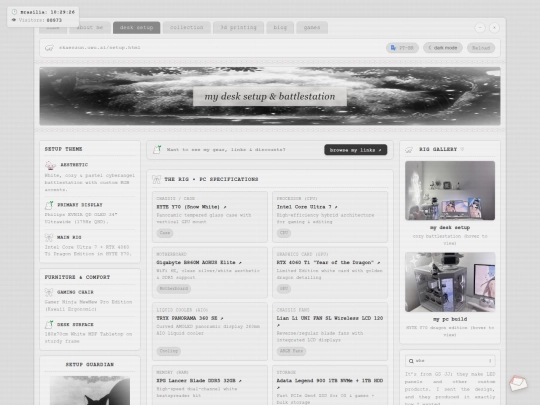Open the RTX 4060 Ti 'Year of the Dragon' link
The height and width of the screenshot is (405, 540).
(328, 262)
